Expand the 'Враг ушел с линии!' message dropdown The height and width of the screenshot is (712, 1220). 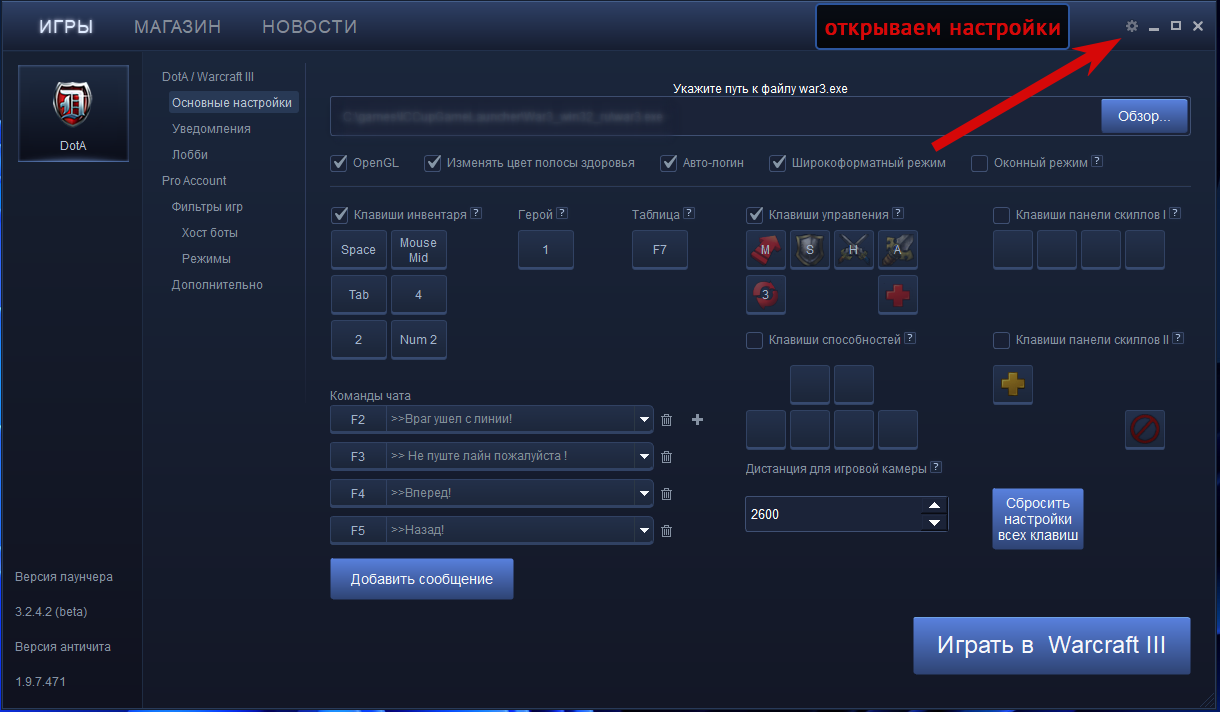tap(643, 420)
